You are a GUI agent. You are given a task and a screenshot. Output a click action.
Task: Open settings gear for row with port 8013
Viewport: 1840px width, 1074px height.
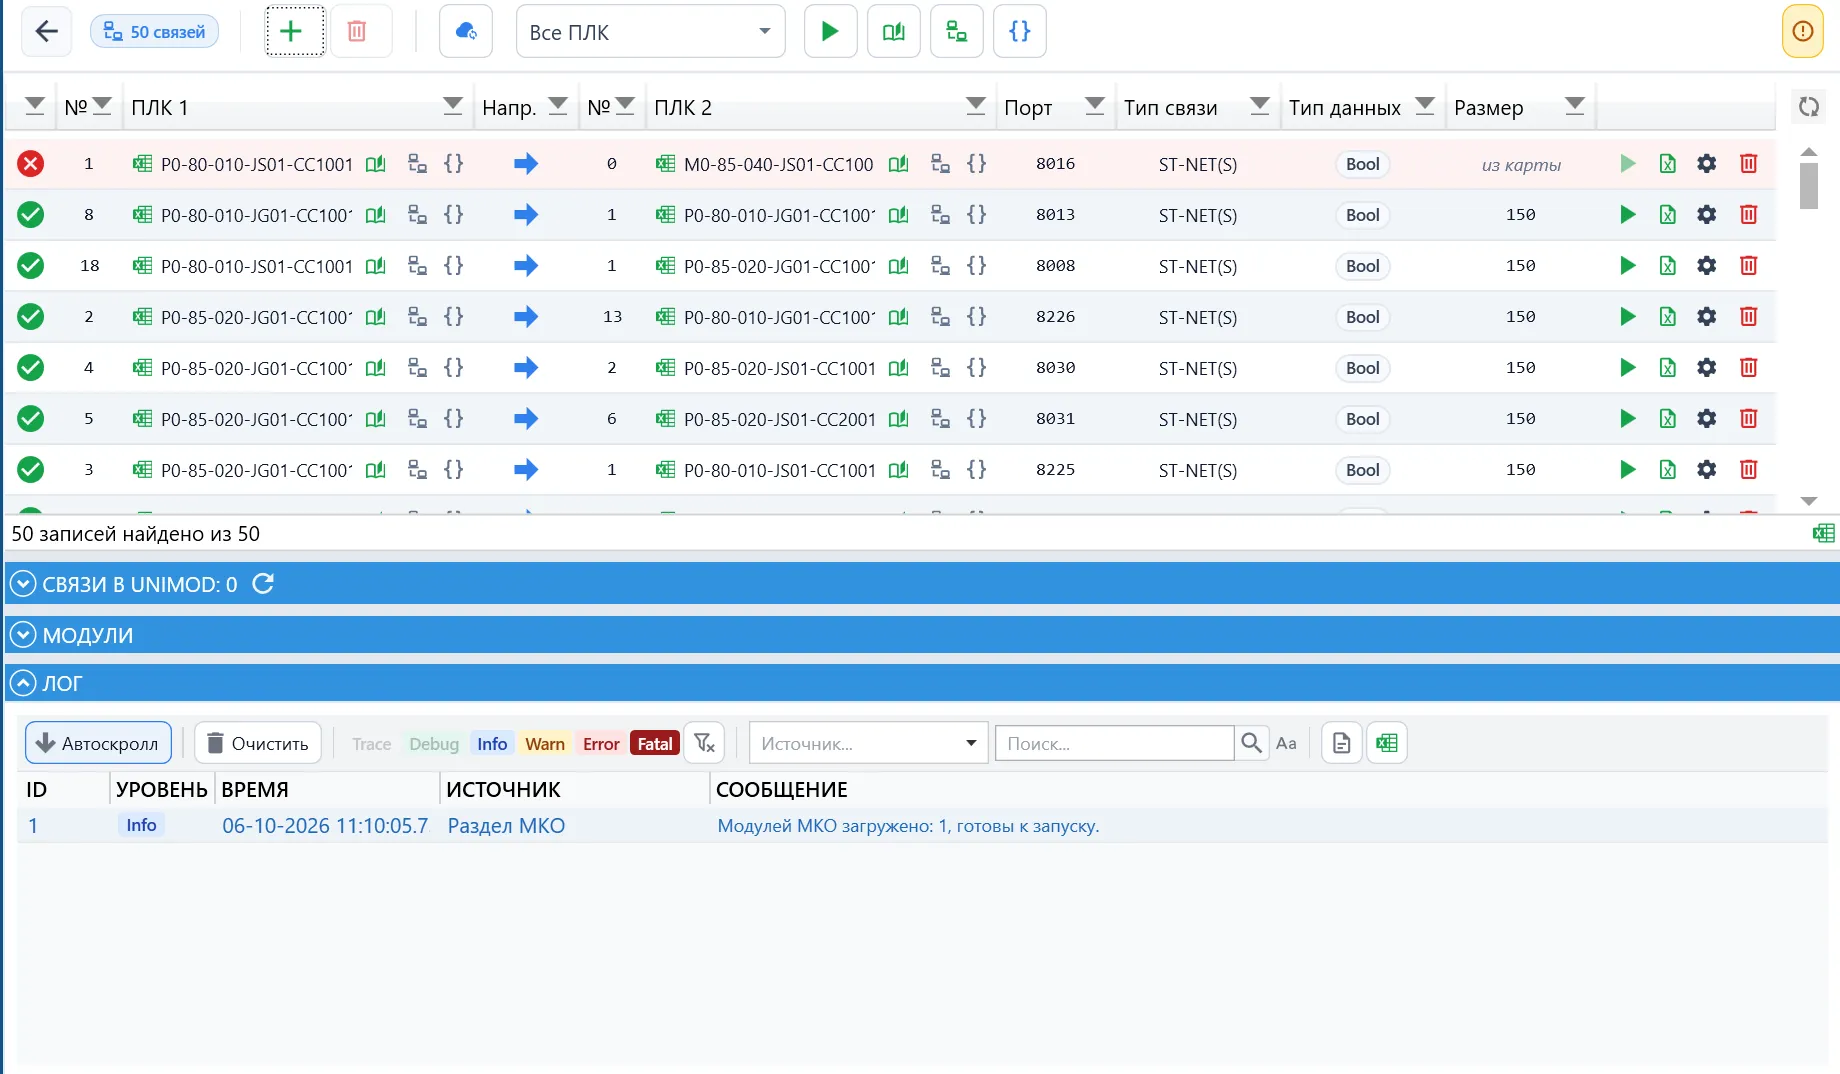(1707, 214)
